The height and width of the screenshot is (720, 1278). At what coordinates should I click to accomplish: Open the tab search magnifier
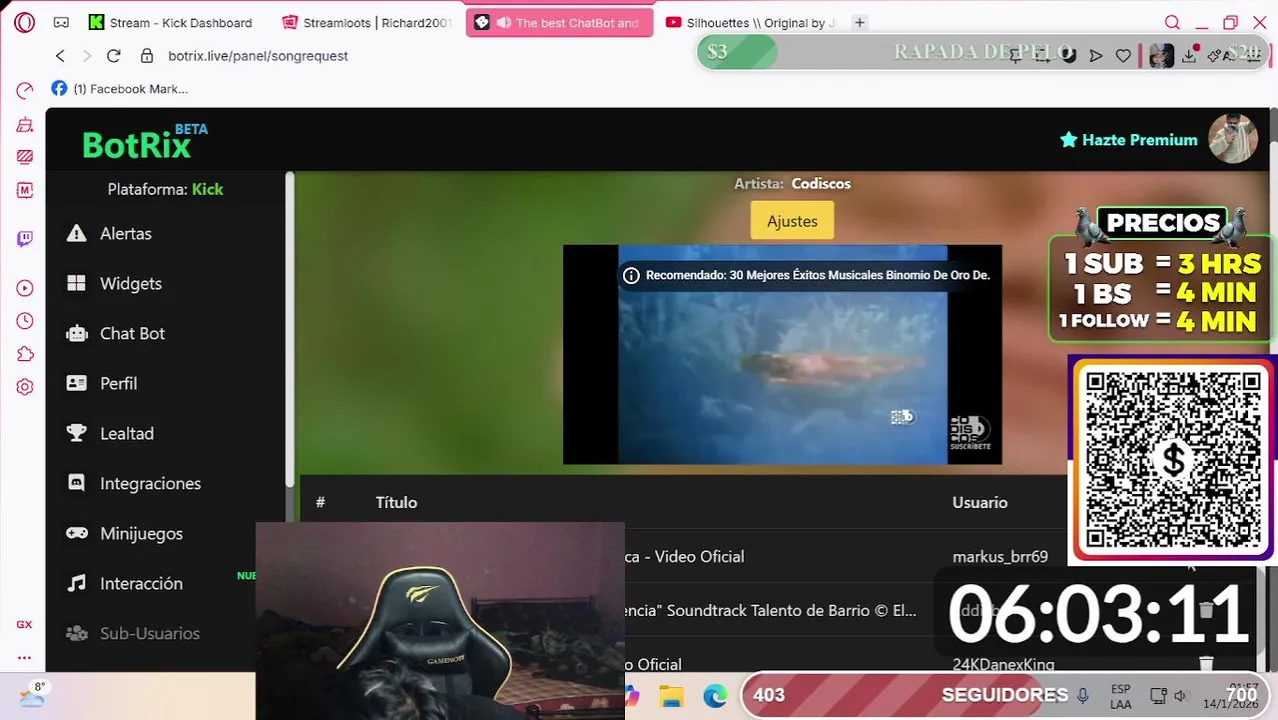(1172, 22)
